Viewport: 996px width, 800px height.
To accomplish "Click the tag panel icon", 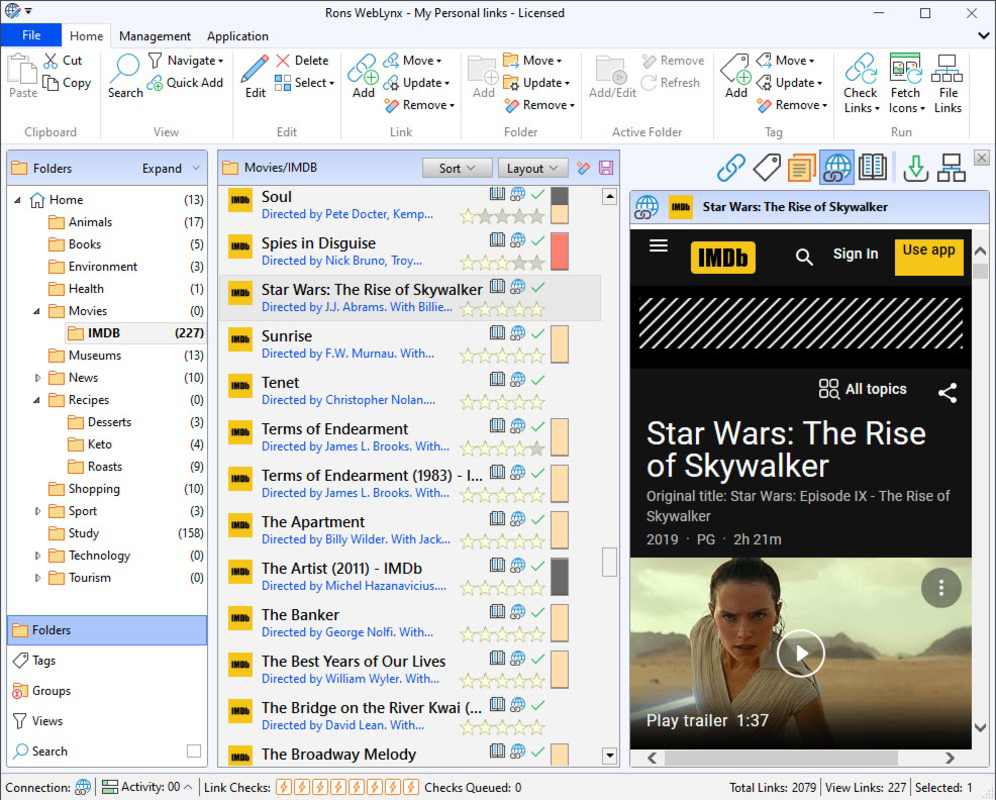I will click(x=766, y=167).
